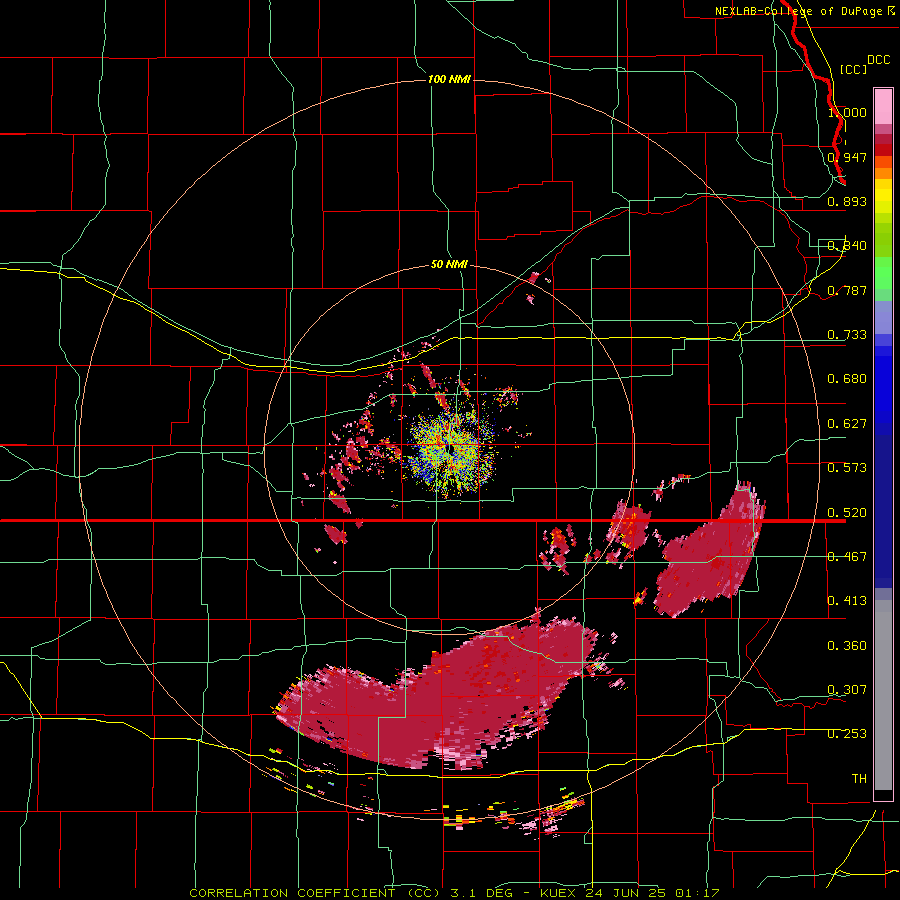Click the 0.360 legend value
The height and width of the screenshot is (900, 900).
pos(847,646)
